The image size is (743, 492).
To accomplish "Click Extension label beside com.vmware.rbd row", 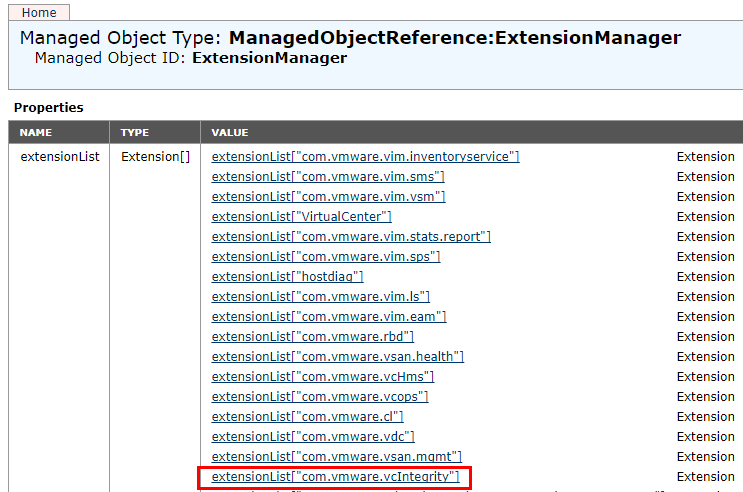I will pos(706,336).
